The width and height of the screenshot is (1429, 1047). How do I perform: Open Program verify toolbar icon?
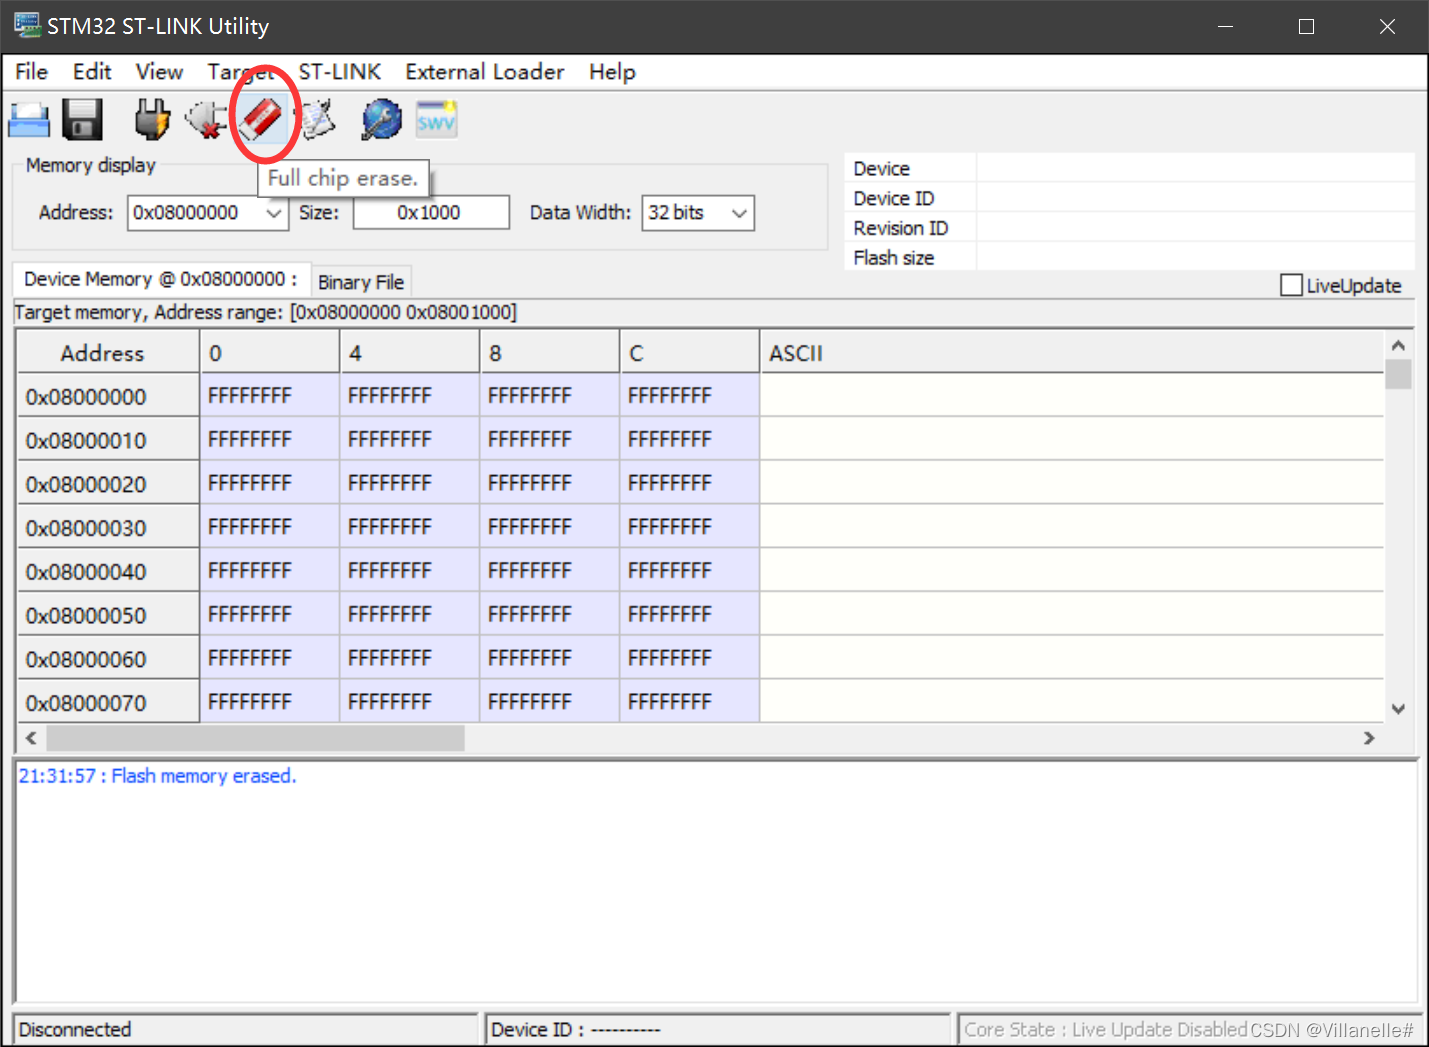(318, 120)
